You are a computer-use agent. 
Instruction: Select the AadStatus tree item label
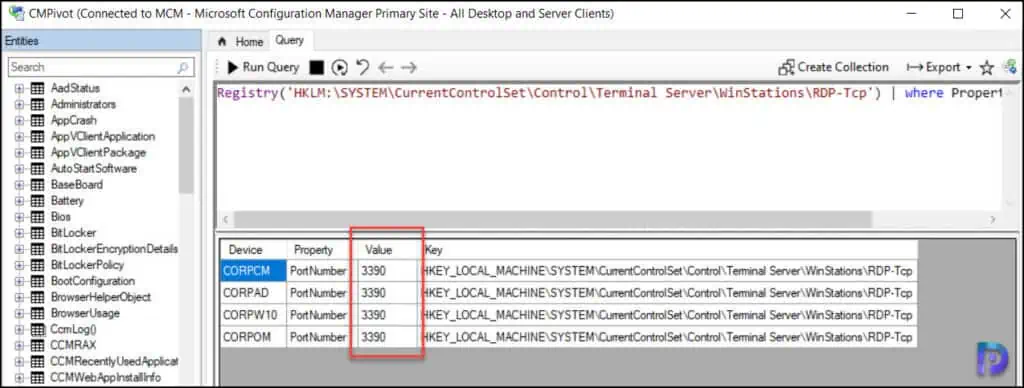(x=75, y=88)
